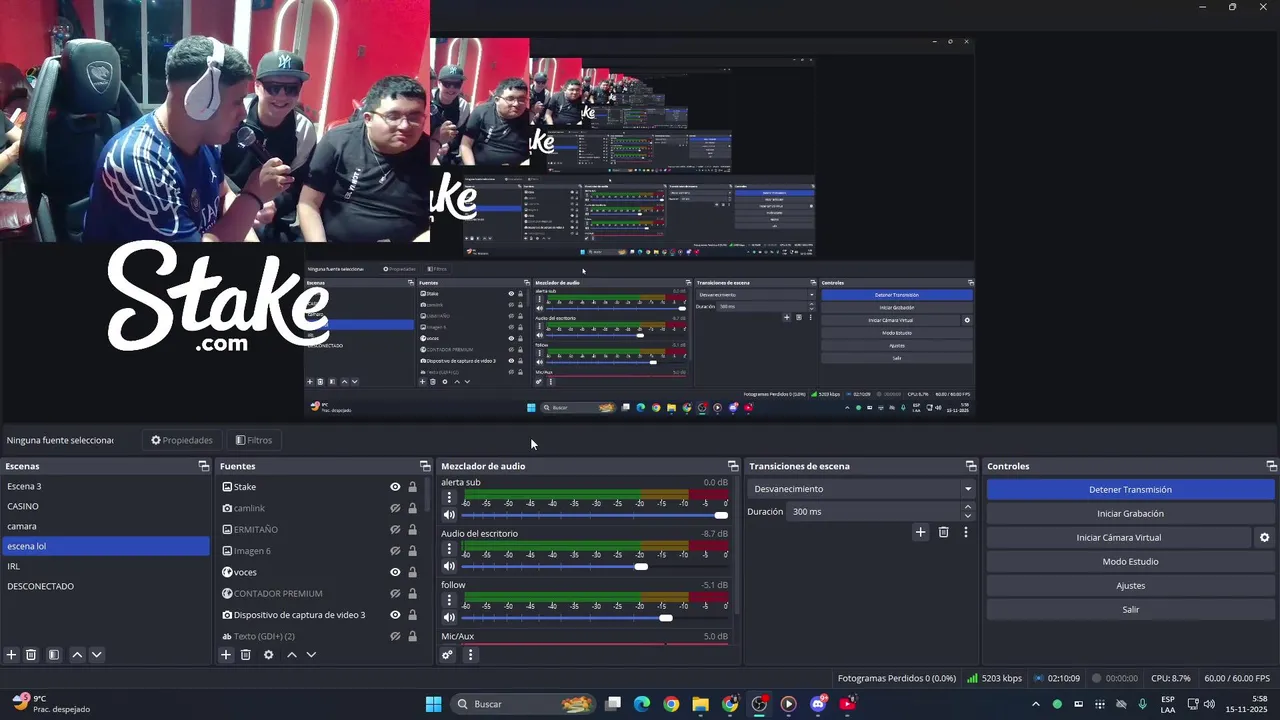Screen dimensions: 1280x720
Task: Start recording with Iniciar Grabación
Action: click(x=1130, y=514)
